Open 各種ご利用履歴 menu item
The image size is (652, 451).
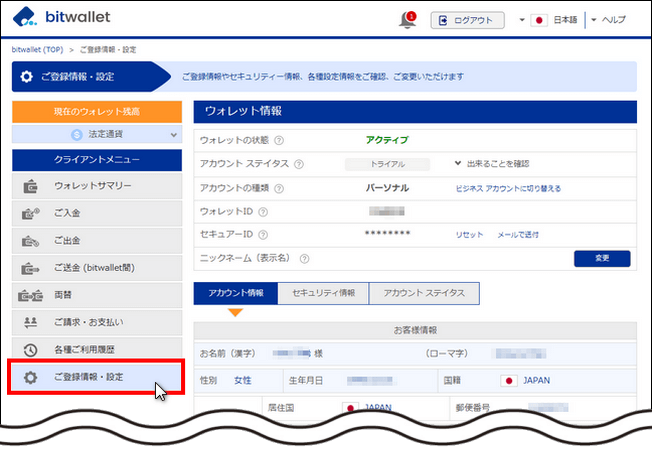click(x=97, y=349)
